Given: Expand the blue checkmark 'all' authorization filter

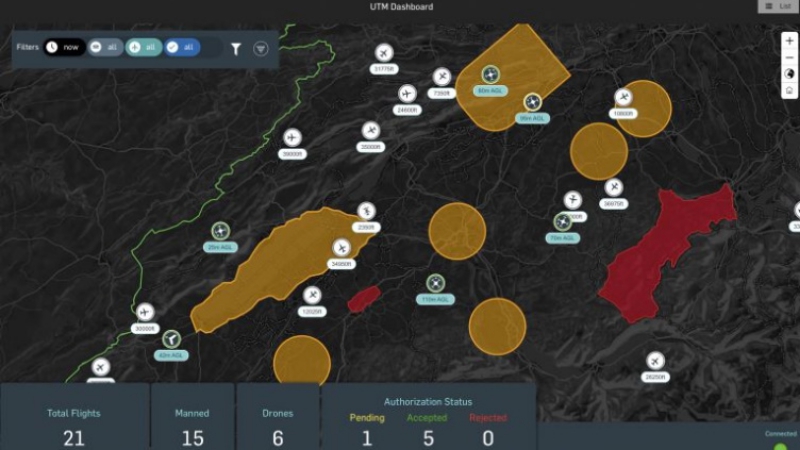Looking at the screenshot, I should click(182, 47).
